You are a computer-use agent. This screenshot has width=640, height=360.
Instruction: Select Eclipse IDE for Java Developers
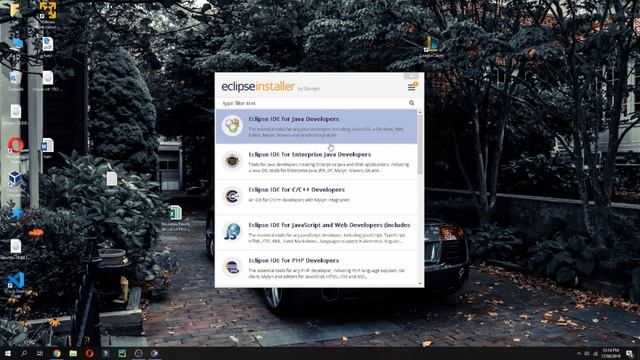coord(316,126)
